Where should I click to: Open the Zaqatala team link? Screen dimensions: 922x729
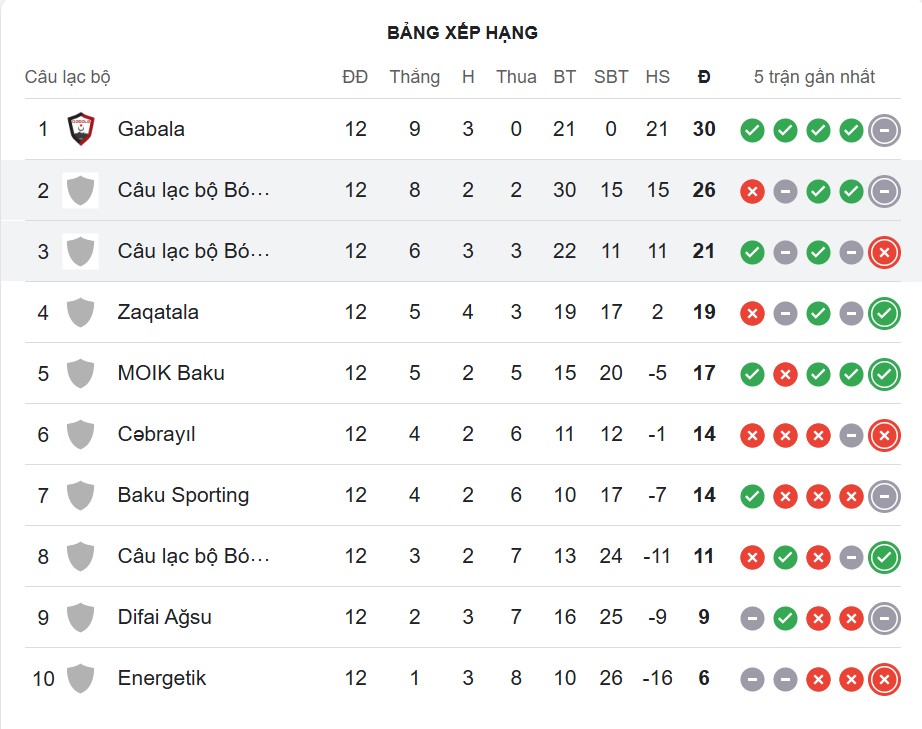pyautogui.click(x=158, y=312)
